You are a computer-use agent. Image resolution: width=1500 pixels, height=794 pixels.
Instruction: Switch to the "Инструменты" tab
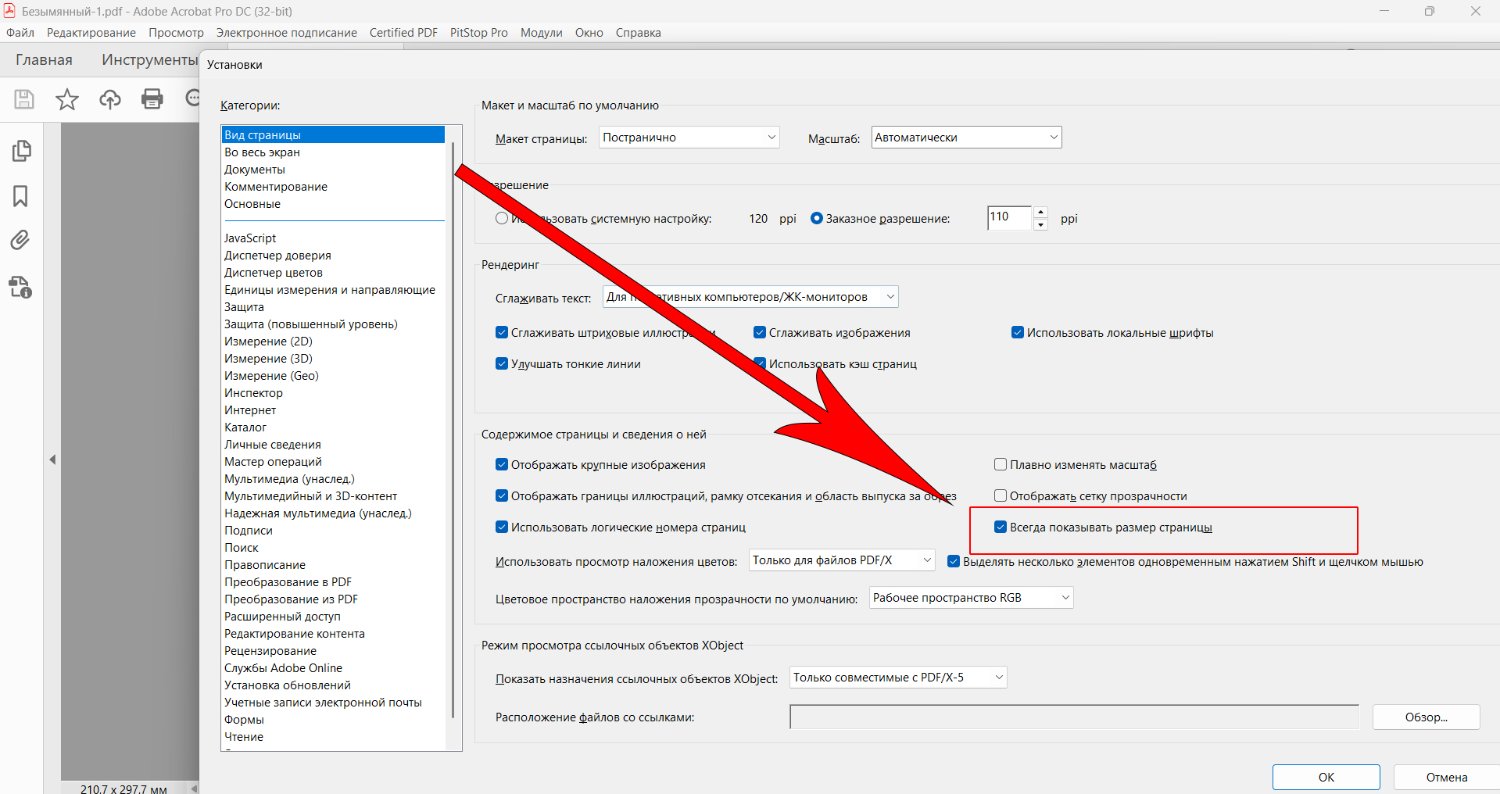click(x=150, y=60)
